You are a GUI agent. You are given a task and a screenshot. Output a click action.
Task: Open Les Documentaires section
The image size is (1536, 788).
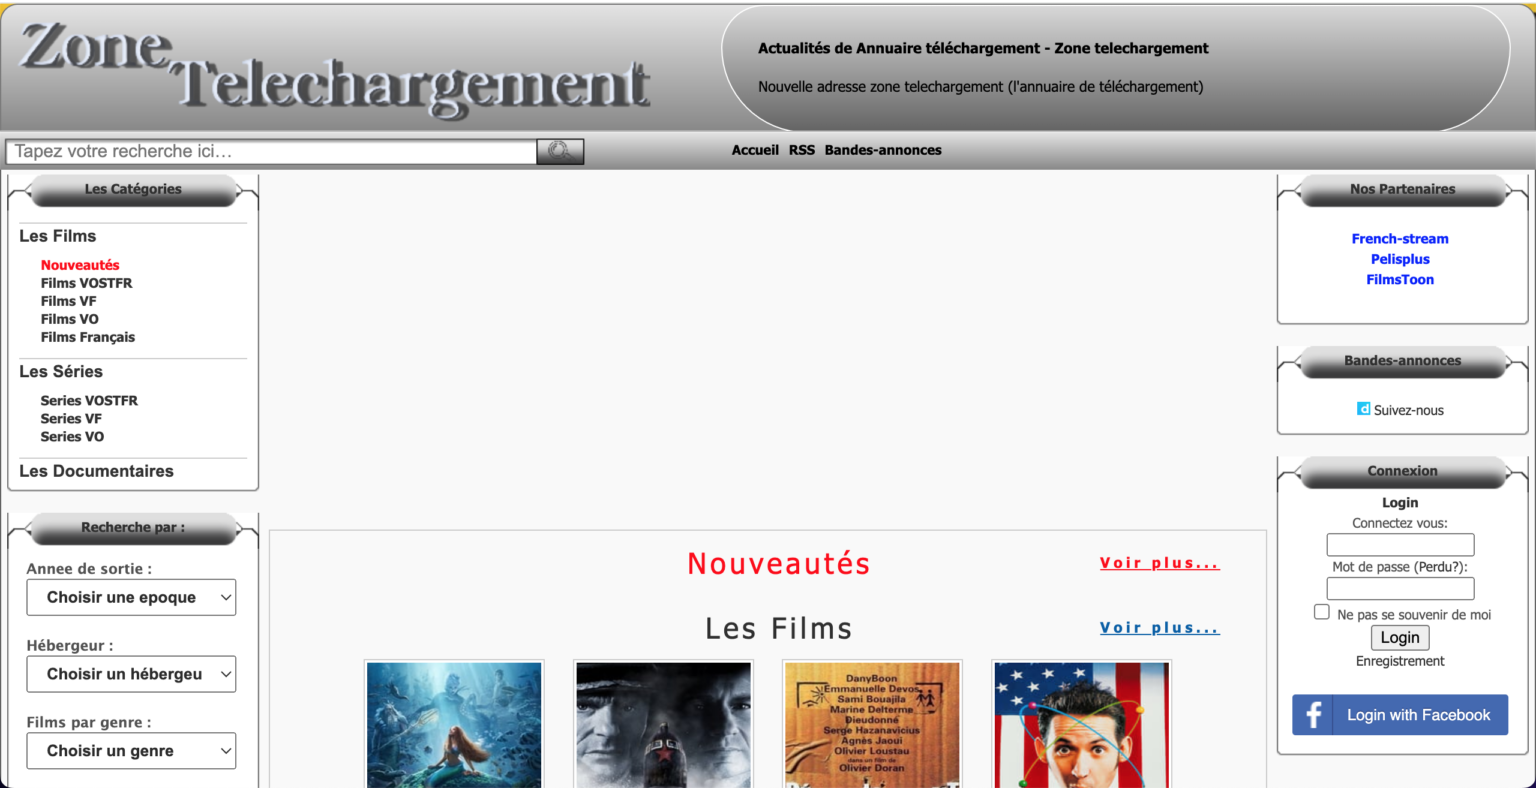96,471
